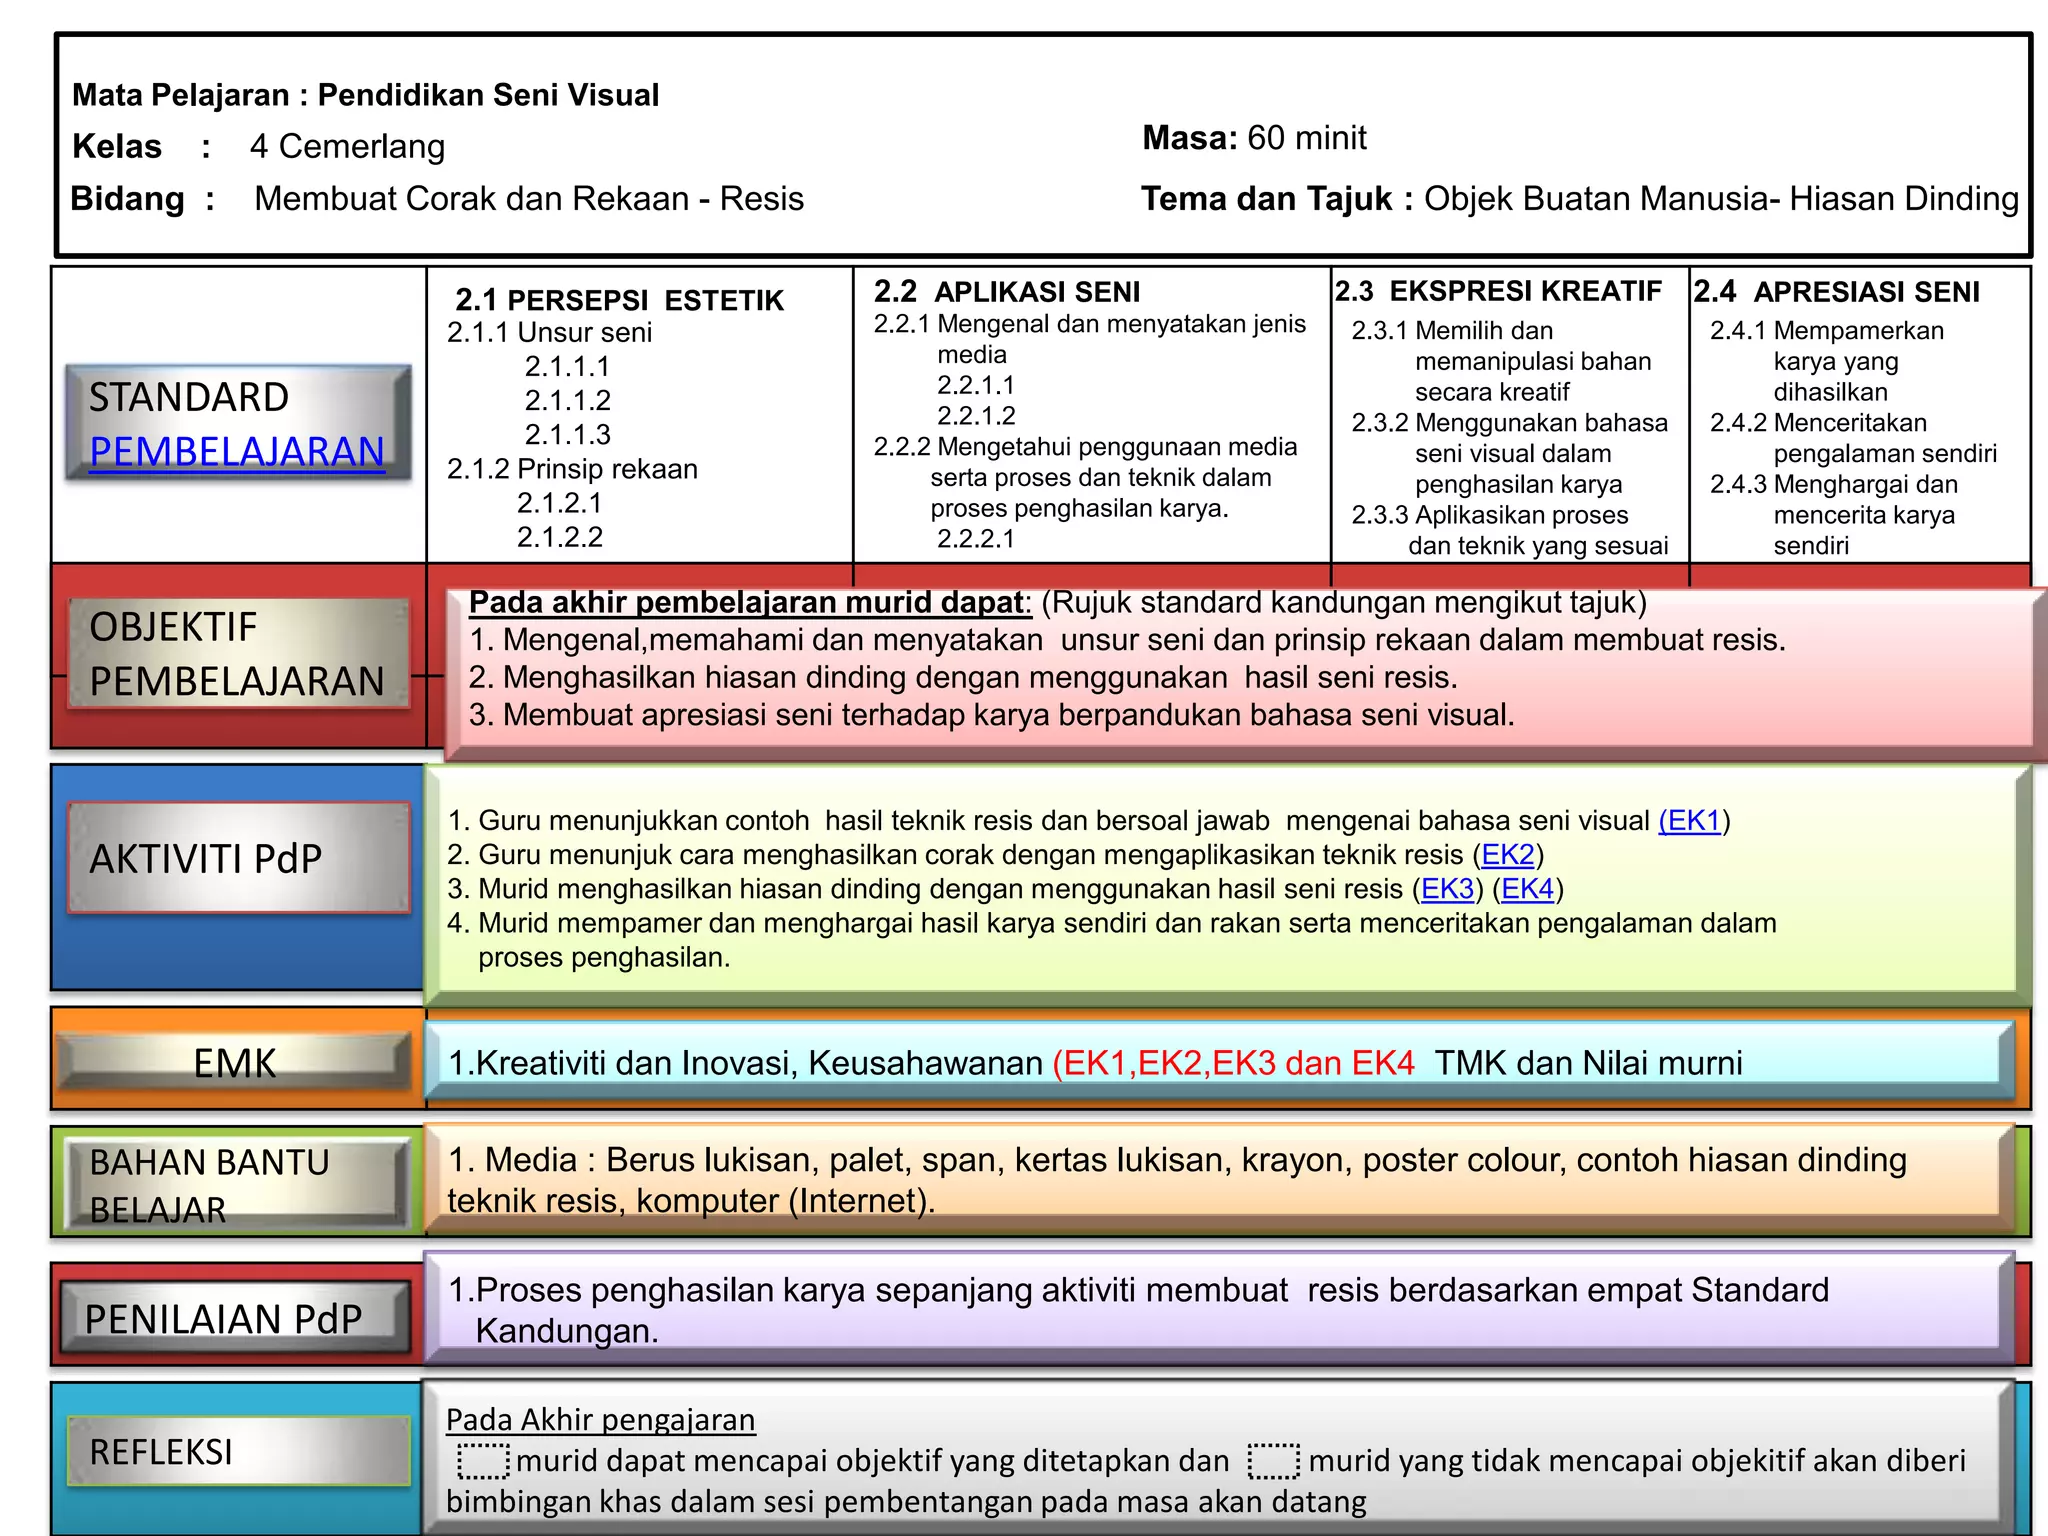Select the REFLEKSI label box
The height and width of the screenshot is (1536, 2048).
pos(238,1451)
